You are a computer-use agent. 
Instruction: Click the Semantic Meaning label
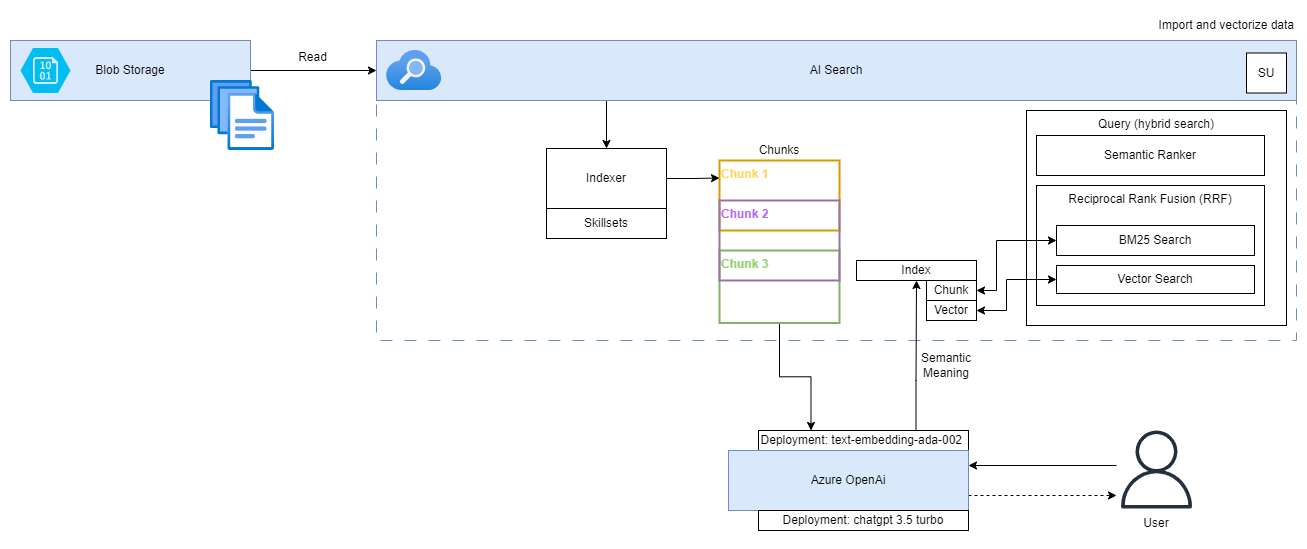[x=946, y=365]
